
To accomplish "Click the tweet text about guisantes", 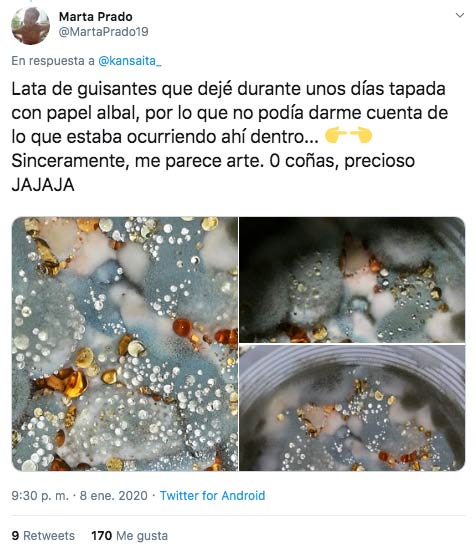I will (x=230, y=137).
